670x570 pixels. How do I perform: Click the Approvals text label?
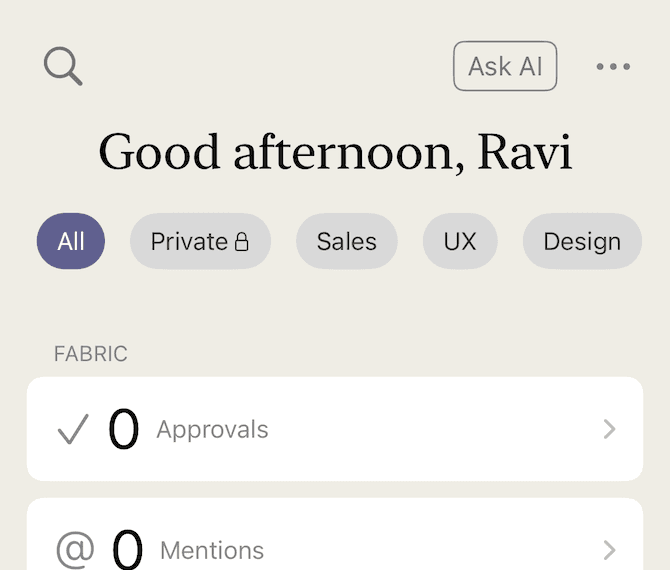212,430
